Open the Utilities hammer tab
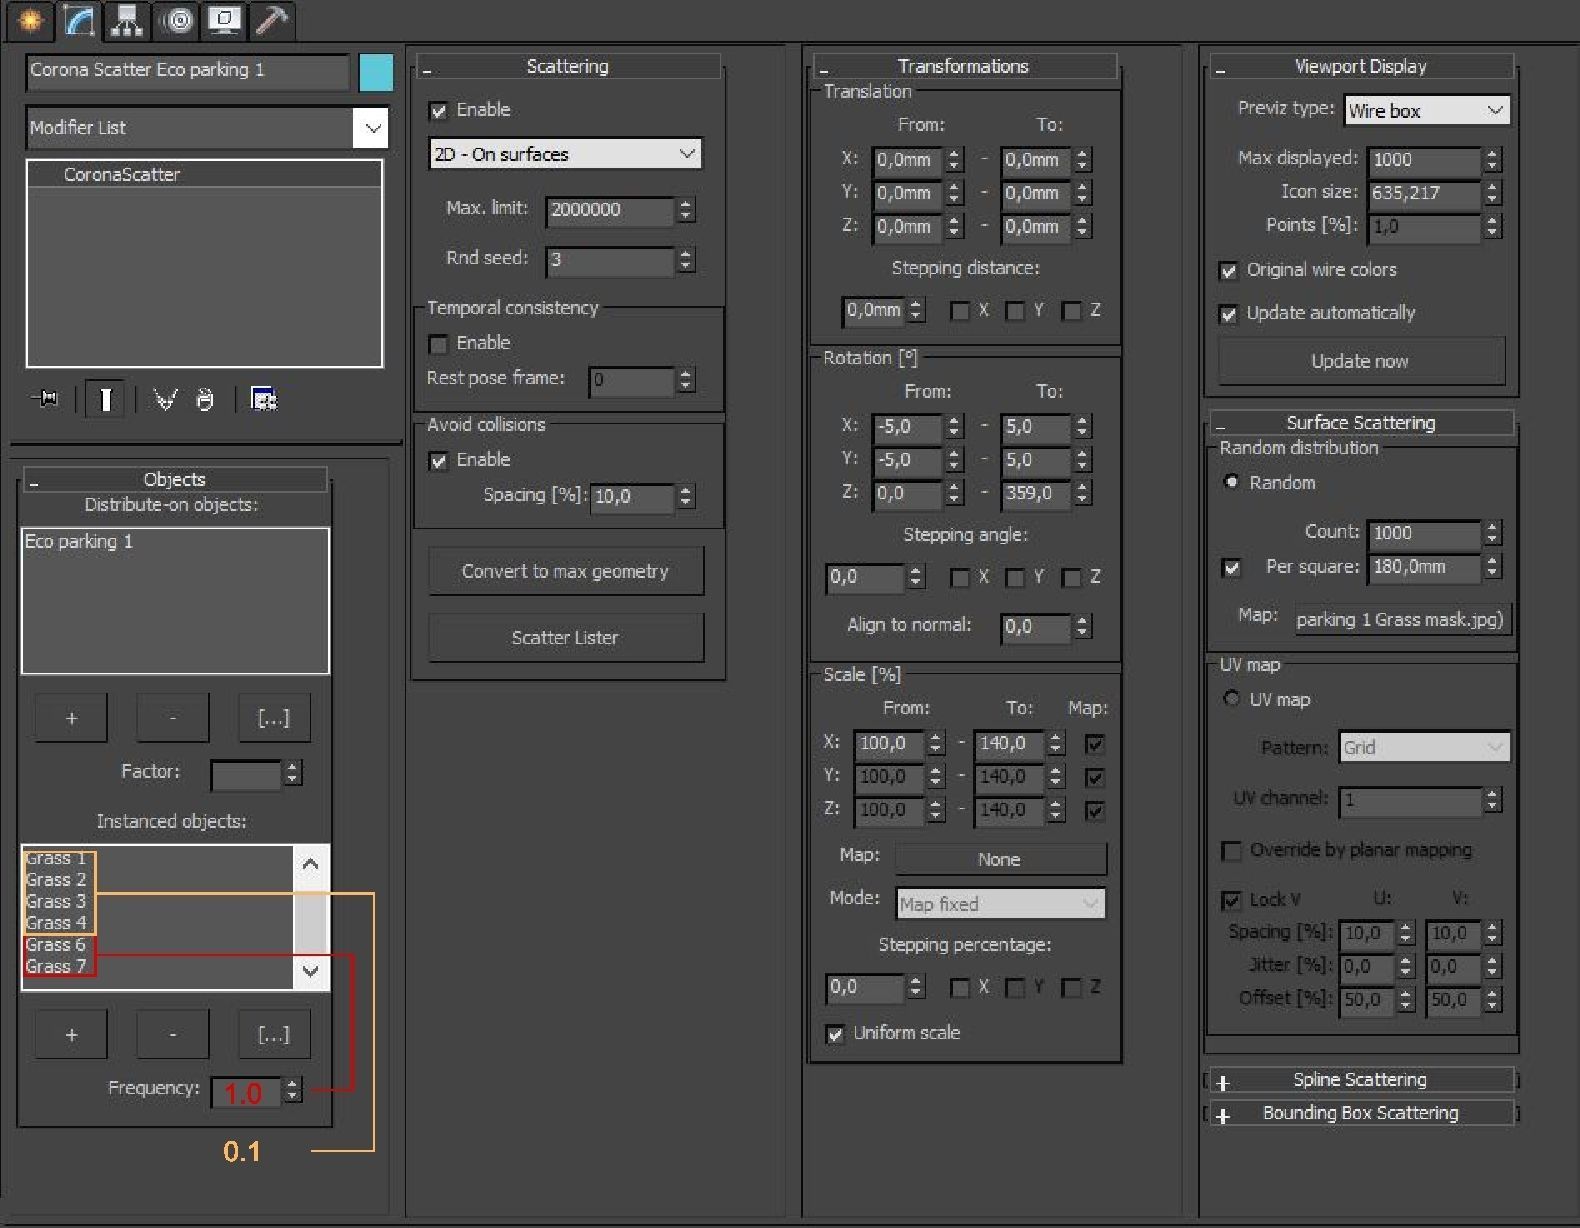The width and height of the screenshot is (1580, 1228). [x=271, y=20]
